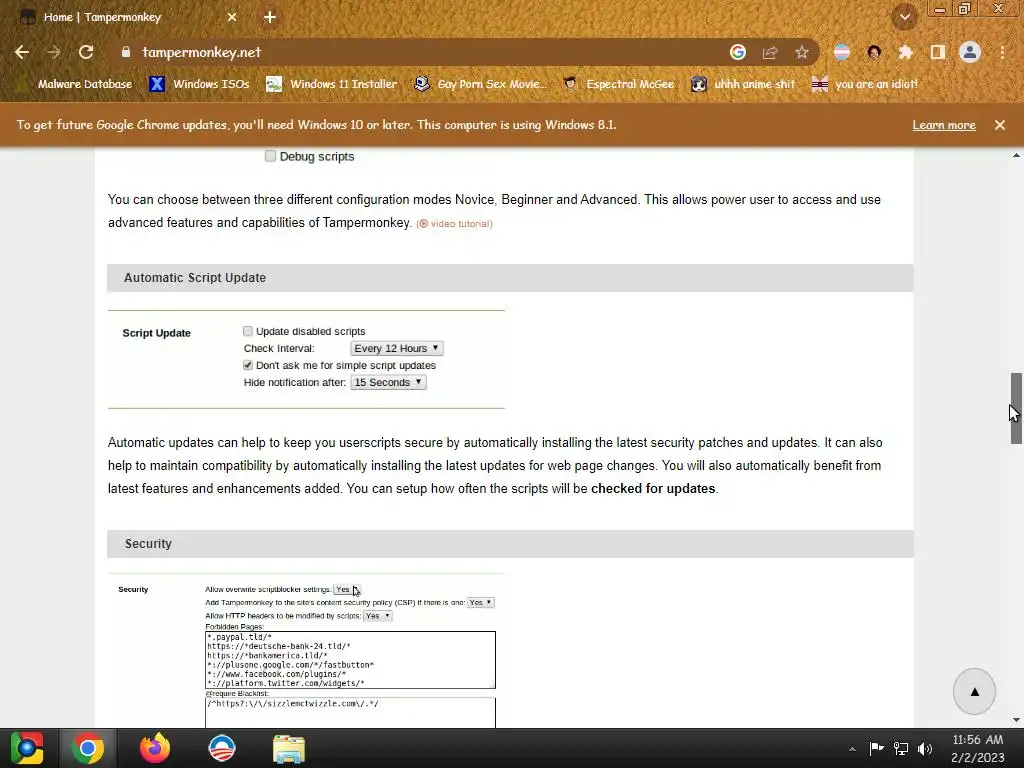1024x768 pixels.
Task: Open the Extensions puzzle-piece menu
Action: point(906,52)
